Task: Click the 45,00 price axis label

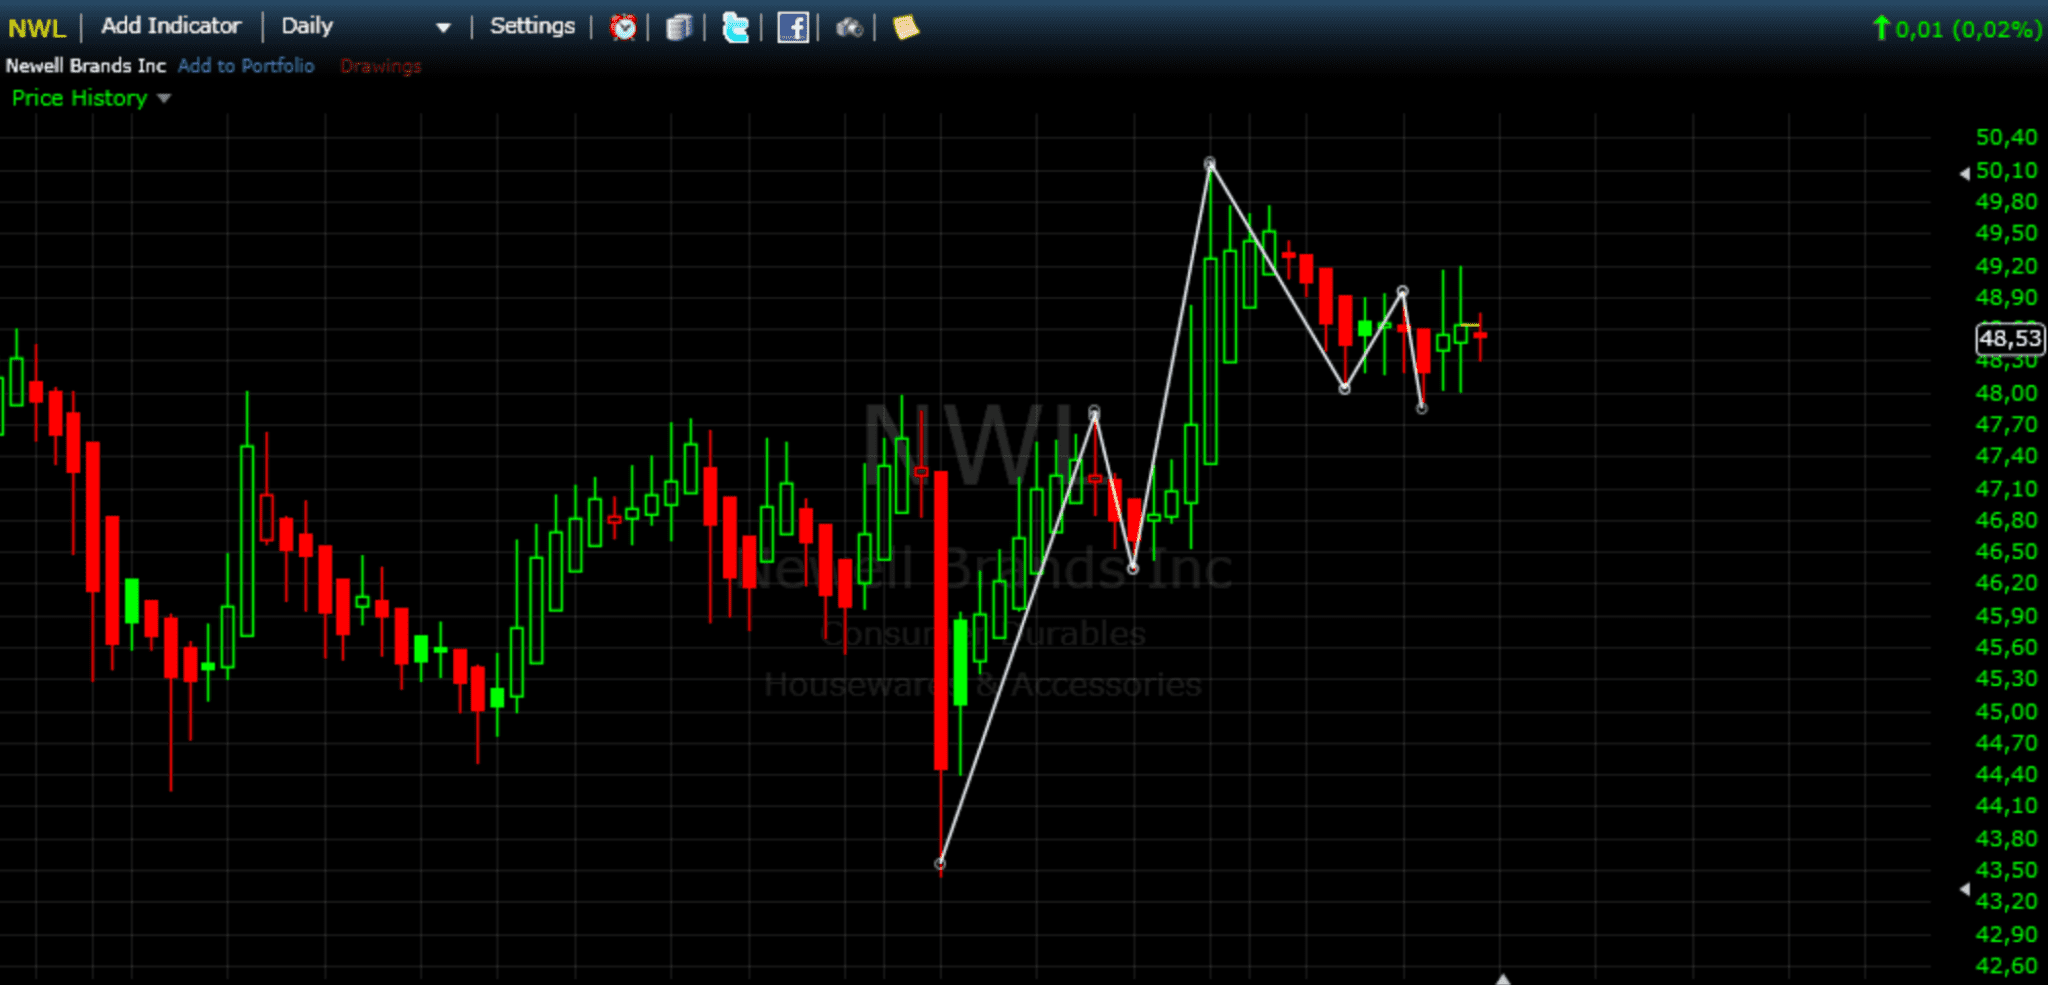Action: (x=2006, y=711)
